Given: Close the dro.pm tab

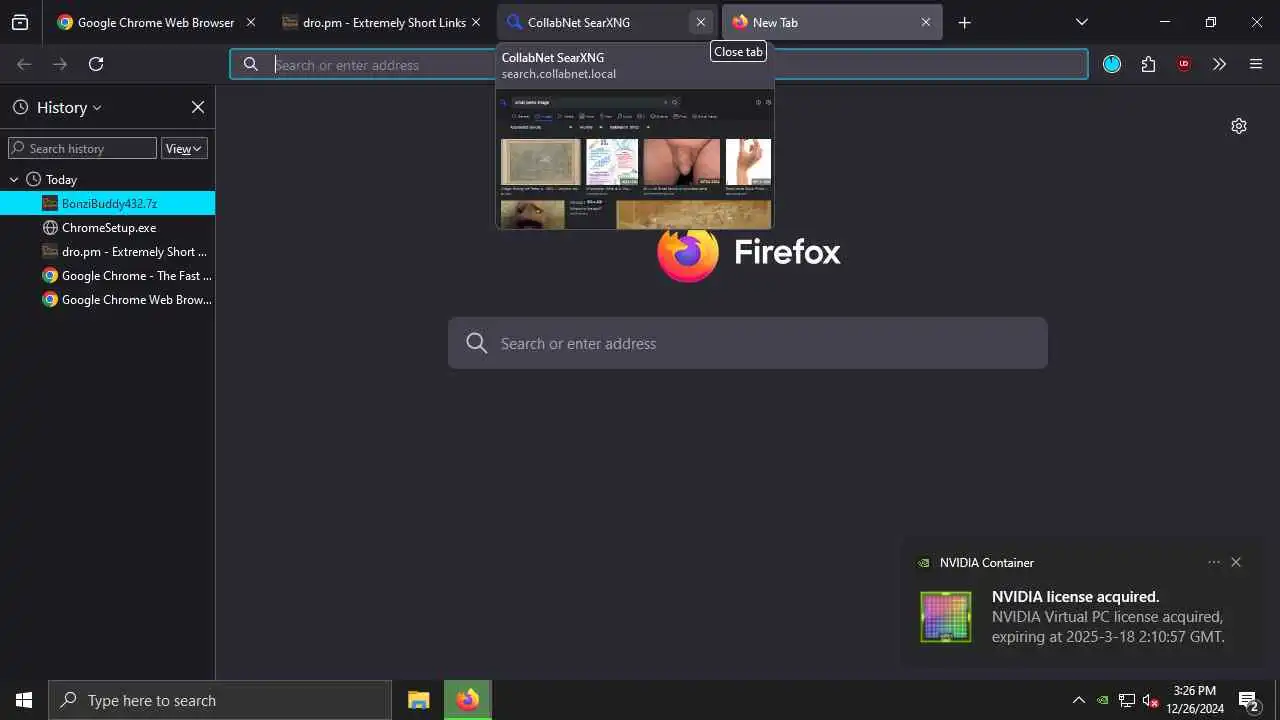Looking at the screenshot, I should point(476,22).
